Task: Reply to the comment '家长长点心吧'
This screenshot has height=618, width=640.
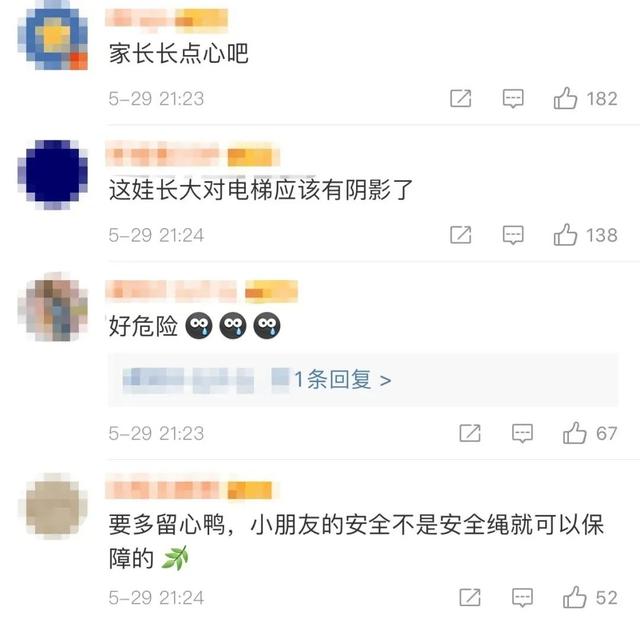Action: click(x=513, y=99)
